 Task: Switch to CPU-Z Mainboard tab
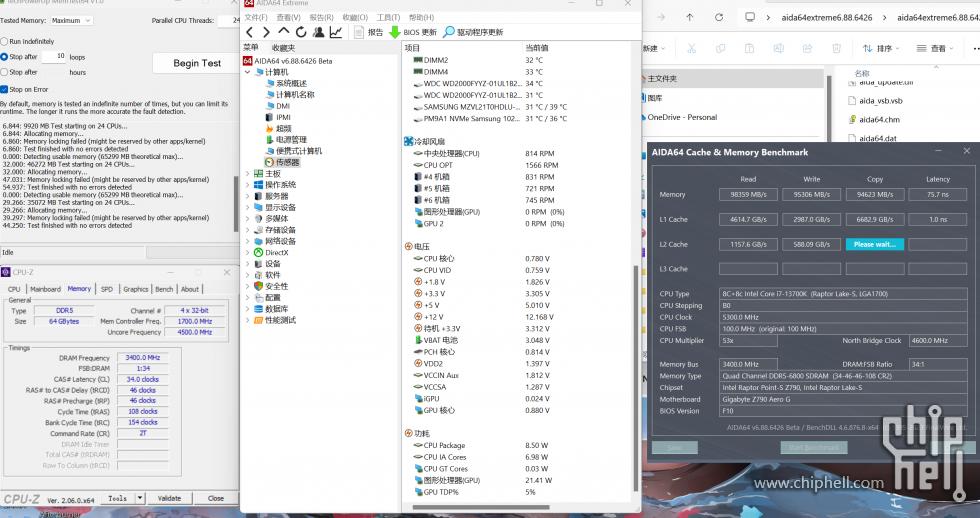click(x=46, y=289)
